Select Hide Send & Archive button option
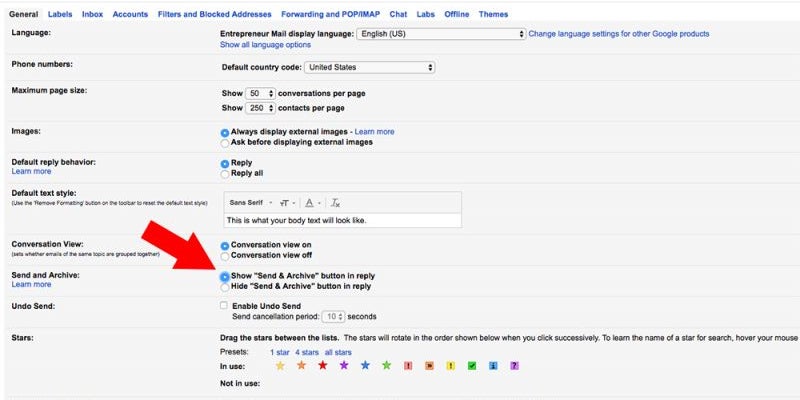The height and width of the screenshot is (400, 800). 224,287
